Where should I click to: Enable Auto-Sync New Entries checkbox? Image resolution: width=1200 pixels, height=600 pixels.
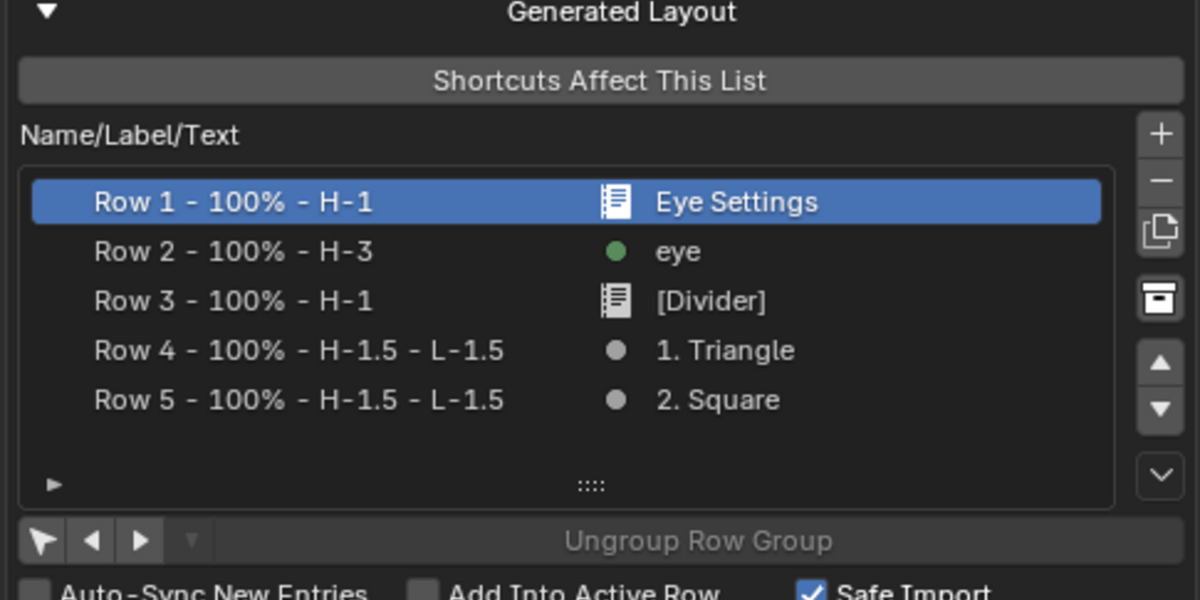(x=35, y=592)
